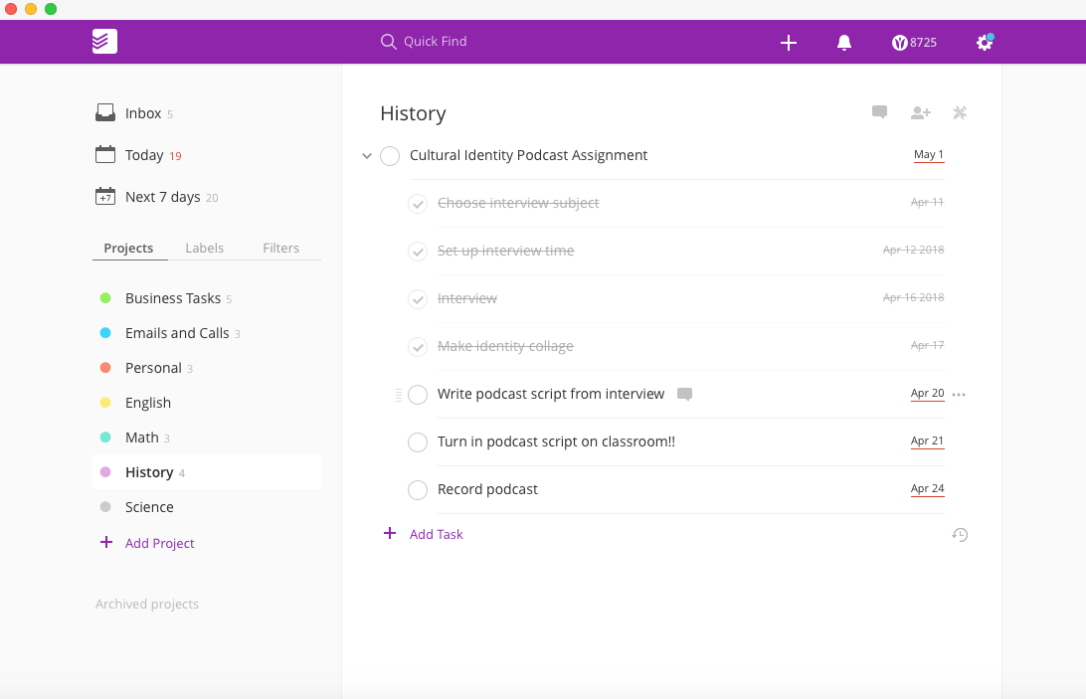Open project actions wrench icon
1086x699 pixels.
pyautogui.click(x=960, y=113)
